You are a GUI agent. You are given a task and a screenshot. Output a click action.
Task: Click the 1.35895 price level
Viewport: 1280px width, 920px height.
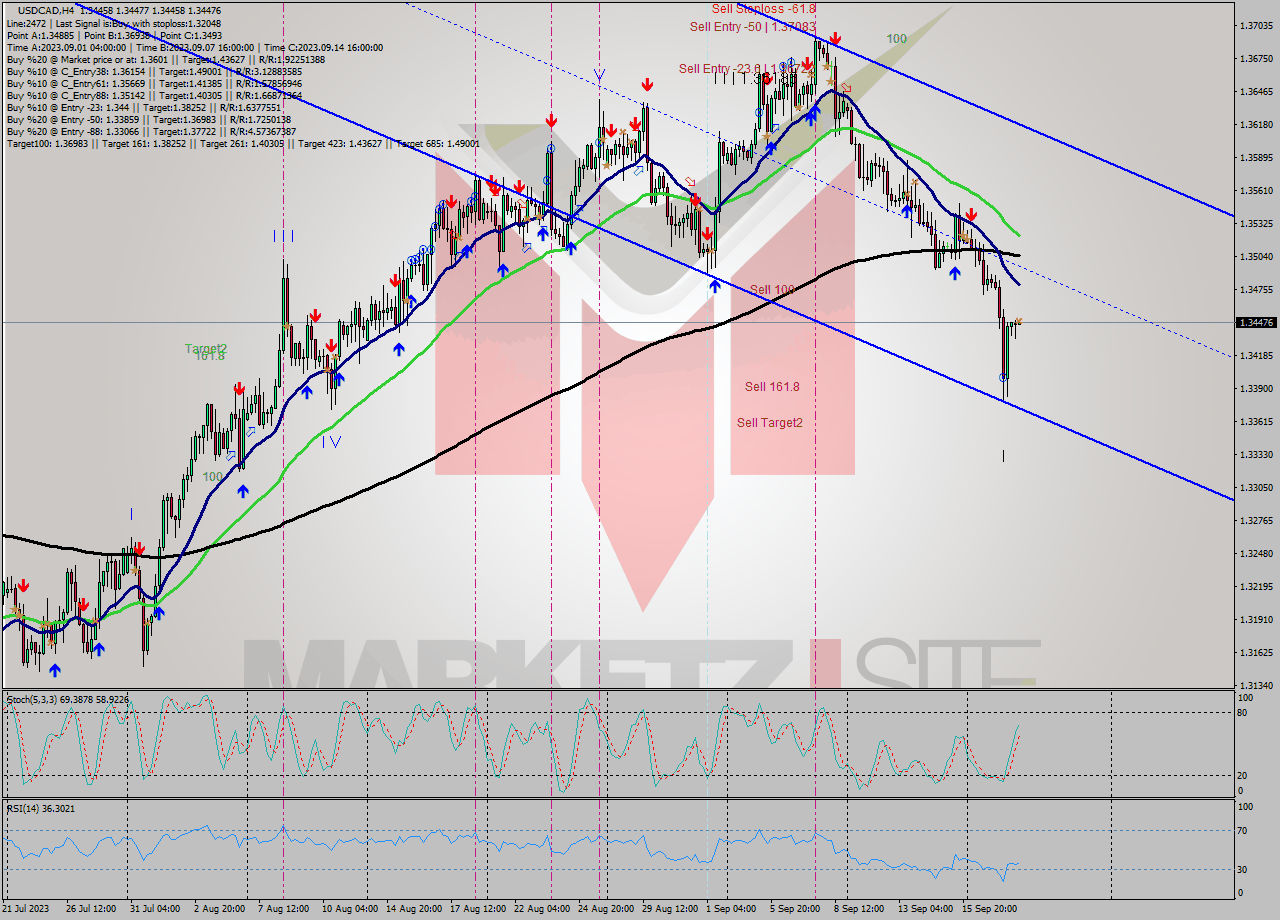click(1255, 157)
